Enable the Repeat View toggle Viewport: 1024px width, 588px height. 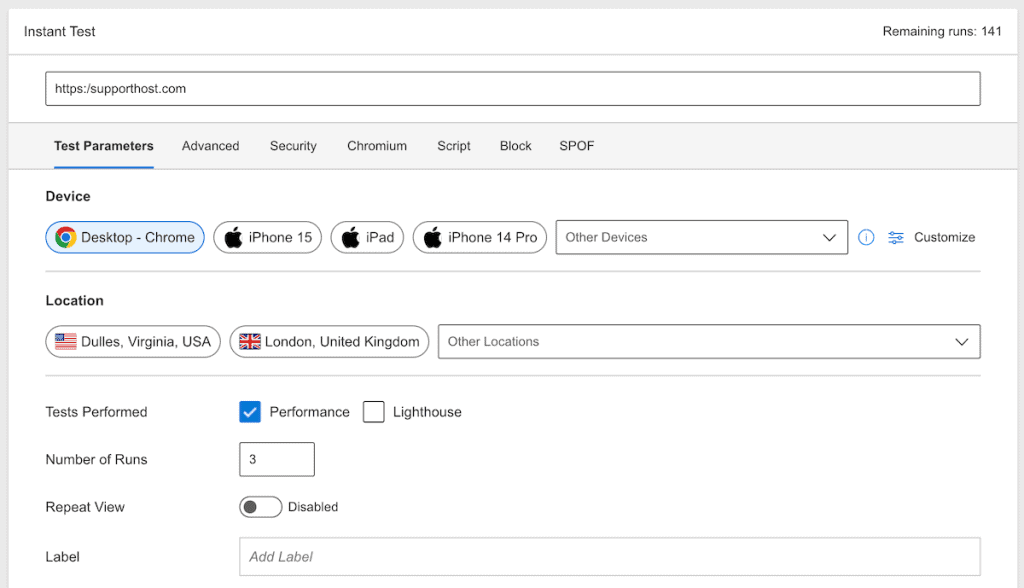coord(260,507)
